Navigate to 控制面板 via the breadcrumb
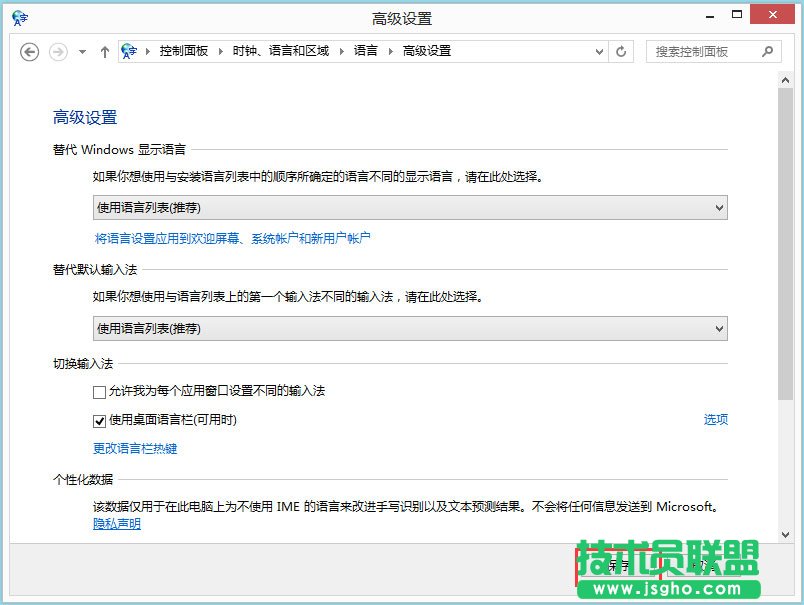The width and height of the screenshot is (804, 605). [185, 51]
